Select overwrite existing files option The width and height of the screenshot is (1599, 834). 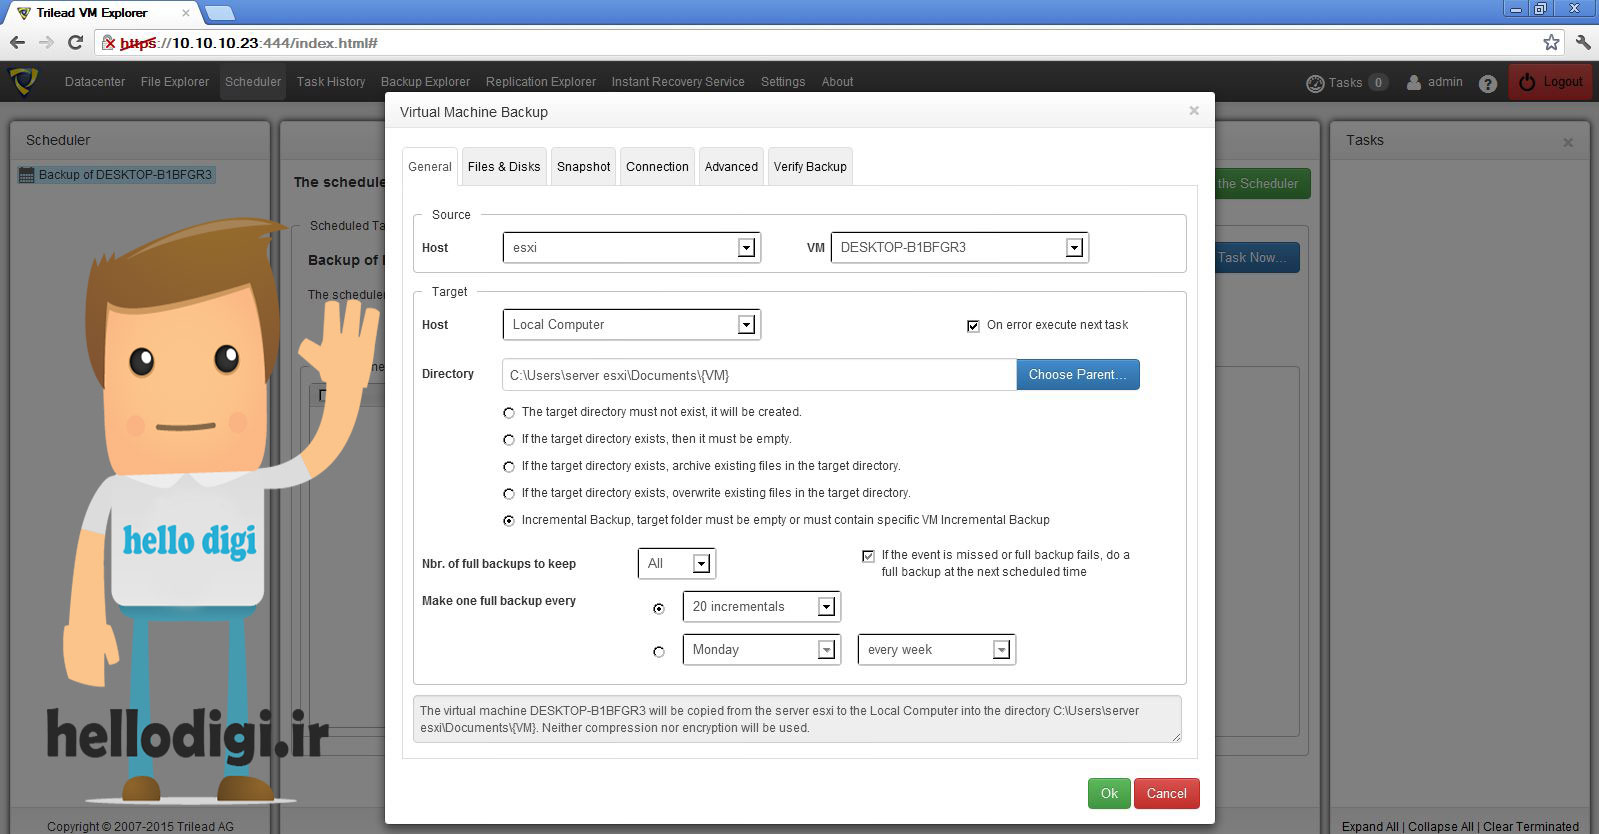pos(509,493)
